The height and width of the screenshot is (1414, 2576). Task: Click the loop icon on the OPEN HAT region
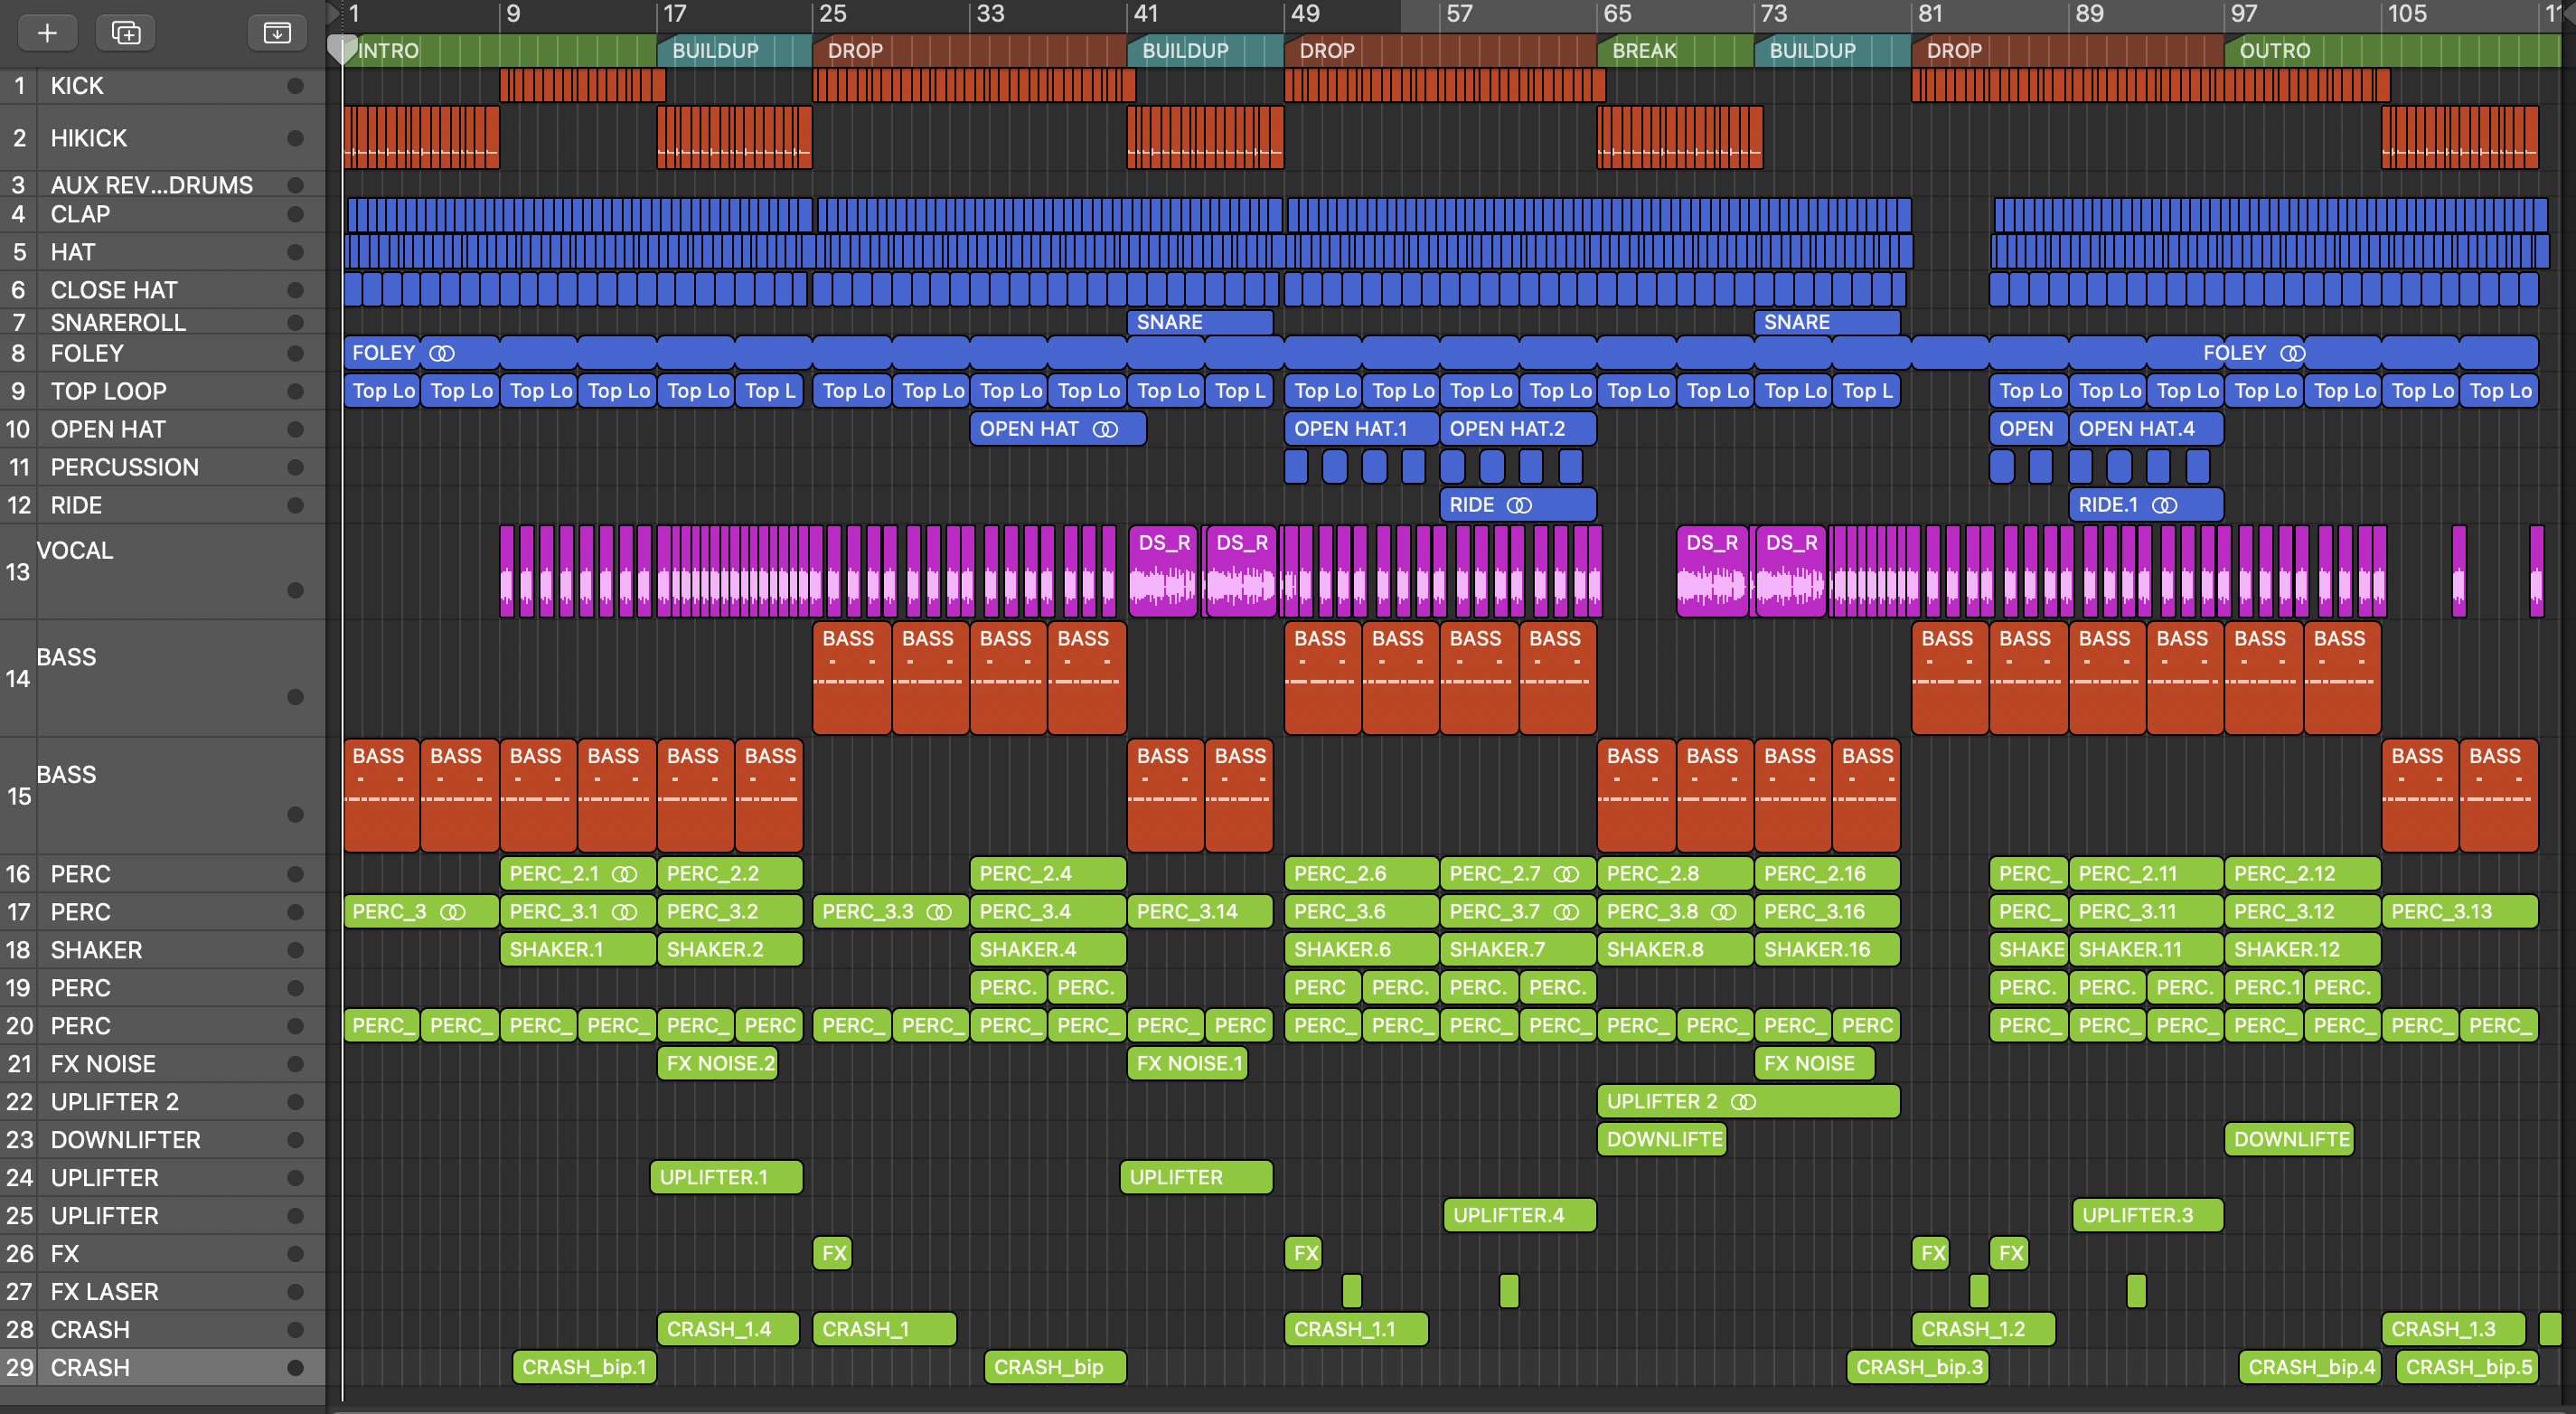click(x=1105, y=429)
